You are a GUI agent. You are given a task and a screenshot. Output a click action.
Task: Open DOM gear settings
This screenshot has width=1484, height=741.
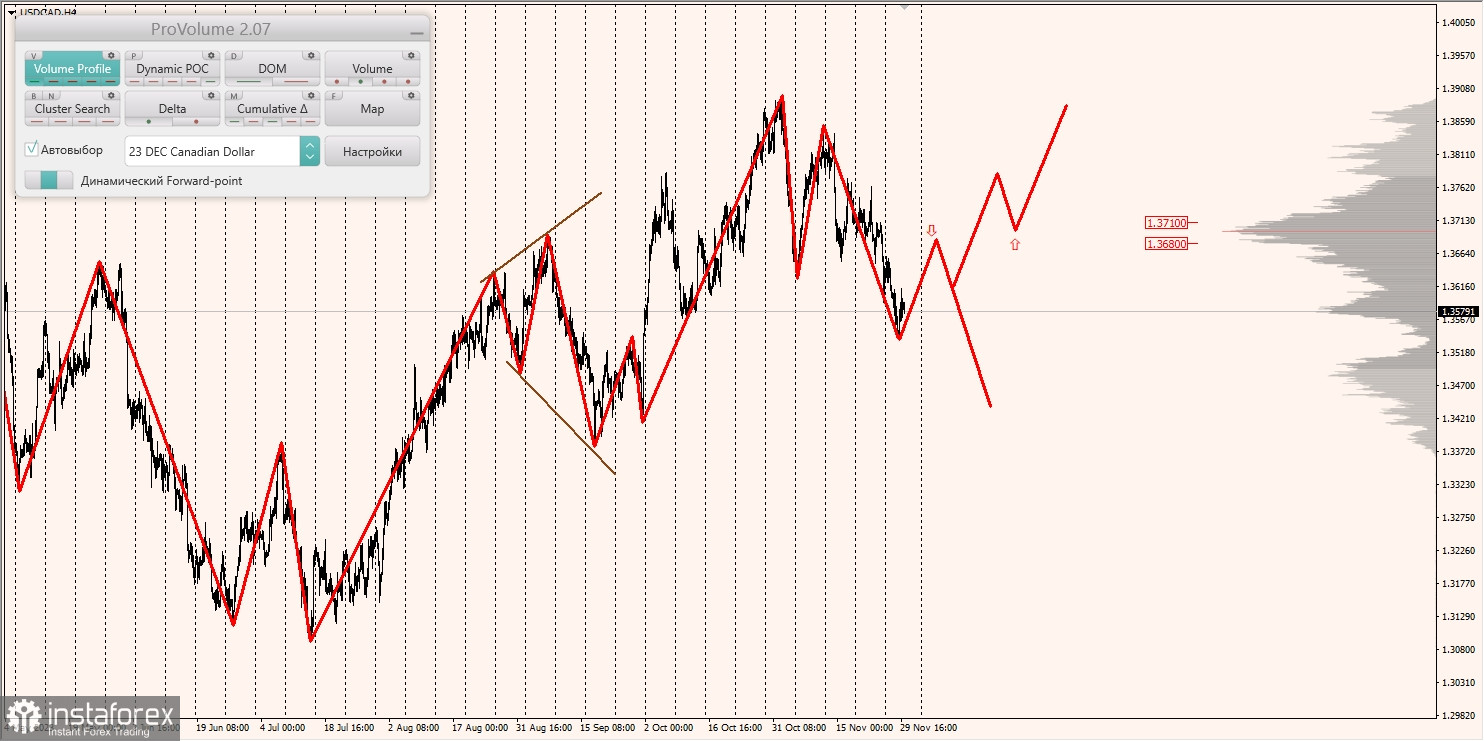[311, 55]
